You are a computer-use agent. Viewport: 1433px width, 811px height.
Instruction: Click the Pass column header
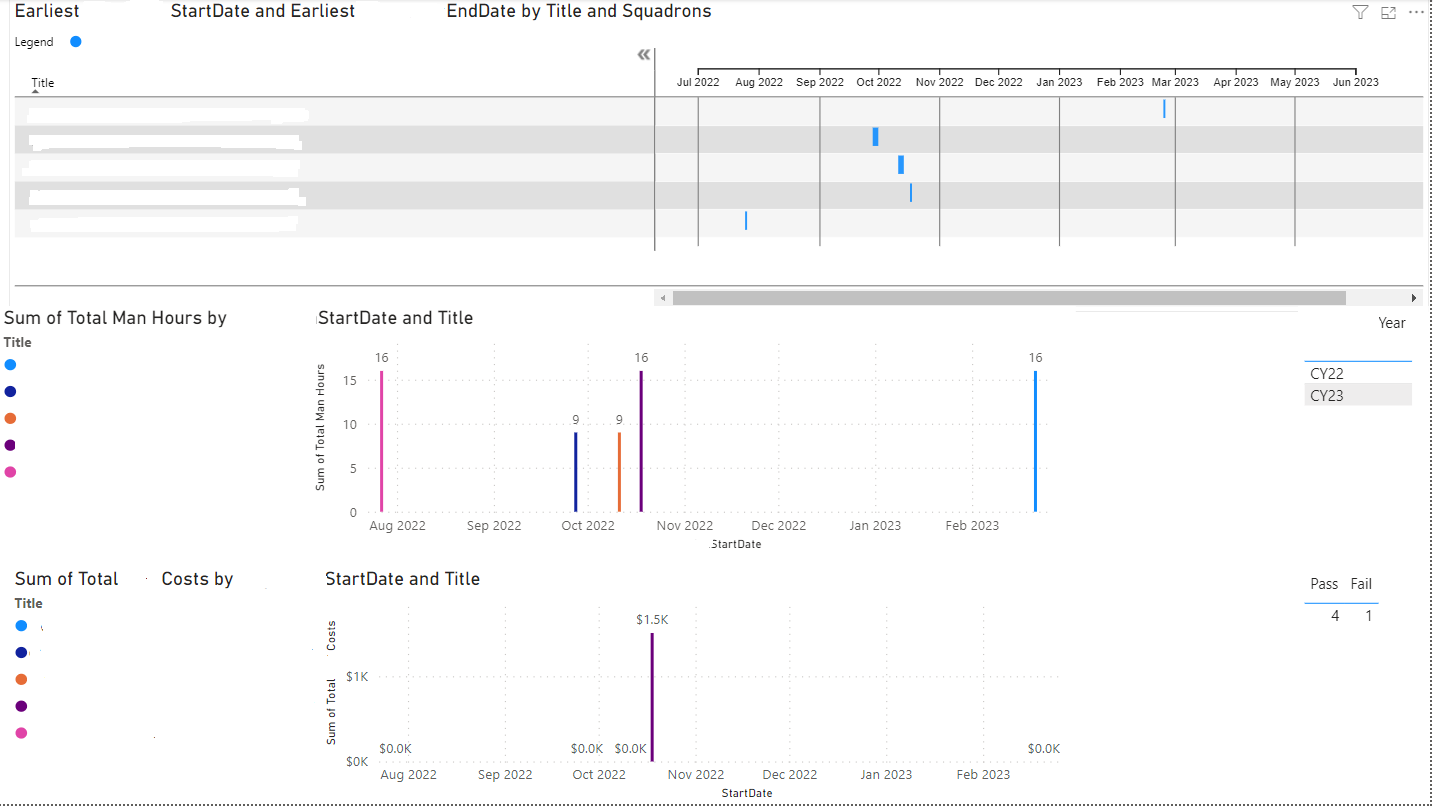click(1324, 584)
